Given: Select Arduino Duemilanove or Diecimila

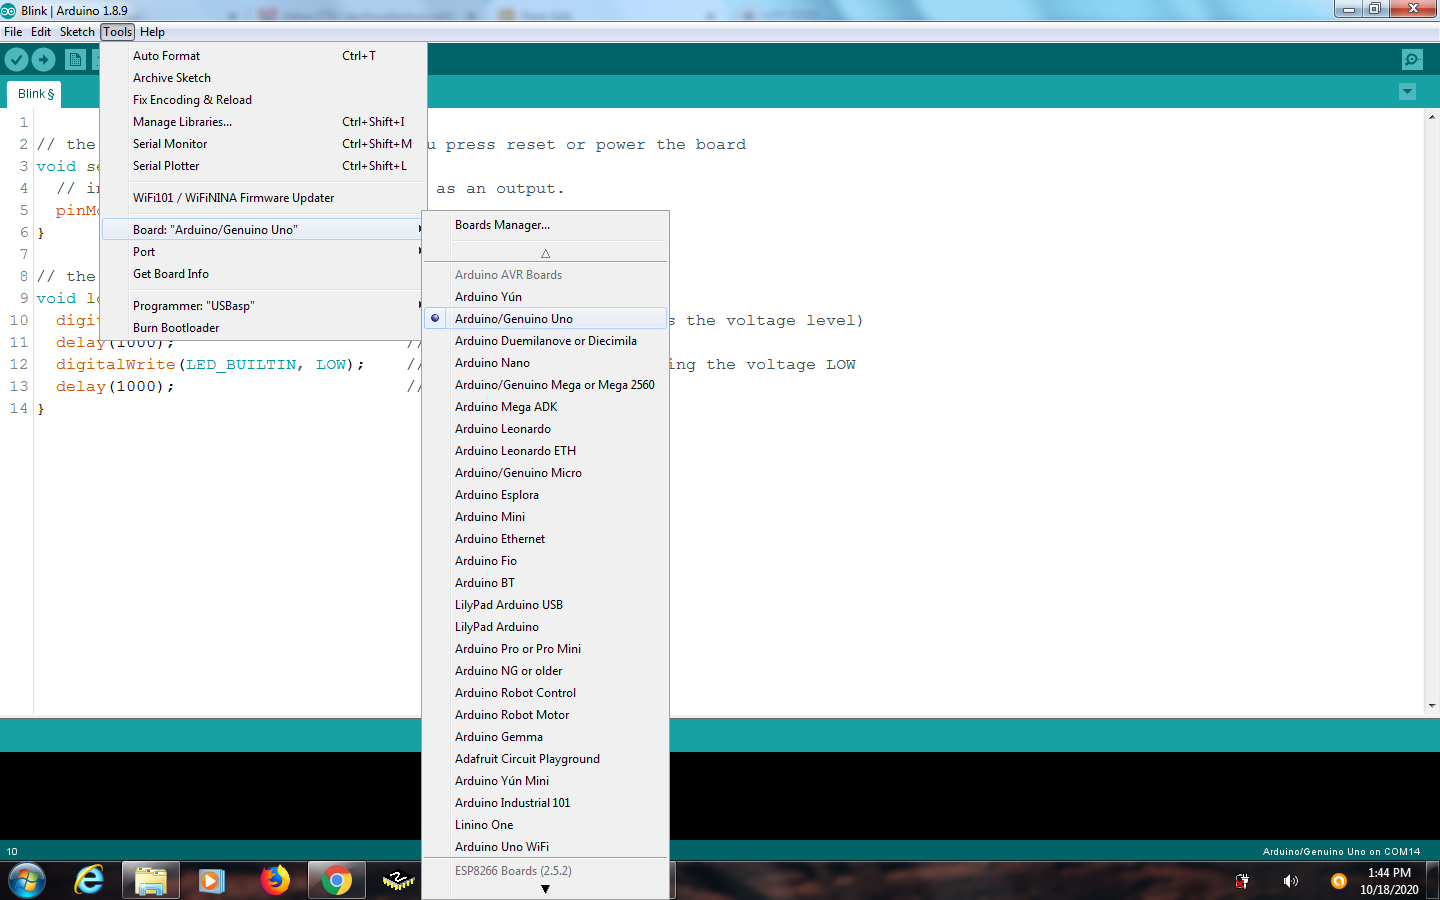Looking at the screenshot, I should (x=545, y=341).
